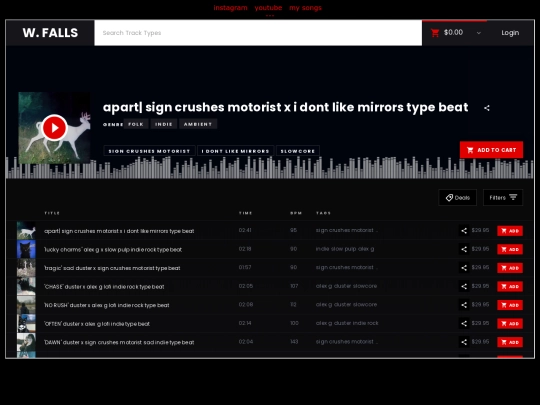The image size is (540, 405).
Task: Add 'tragic' track to cart
Action: (x=510, y=268)
